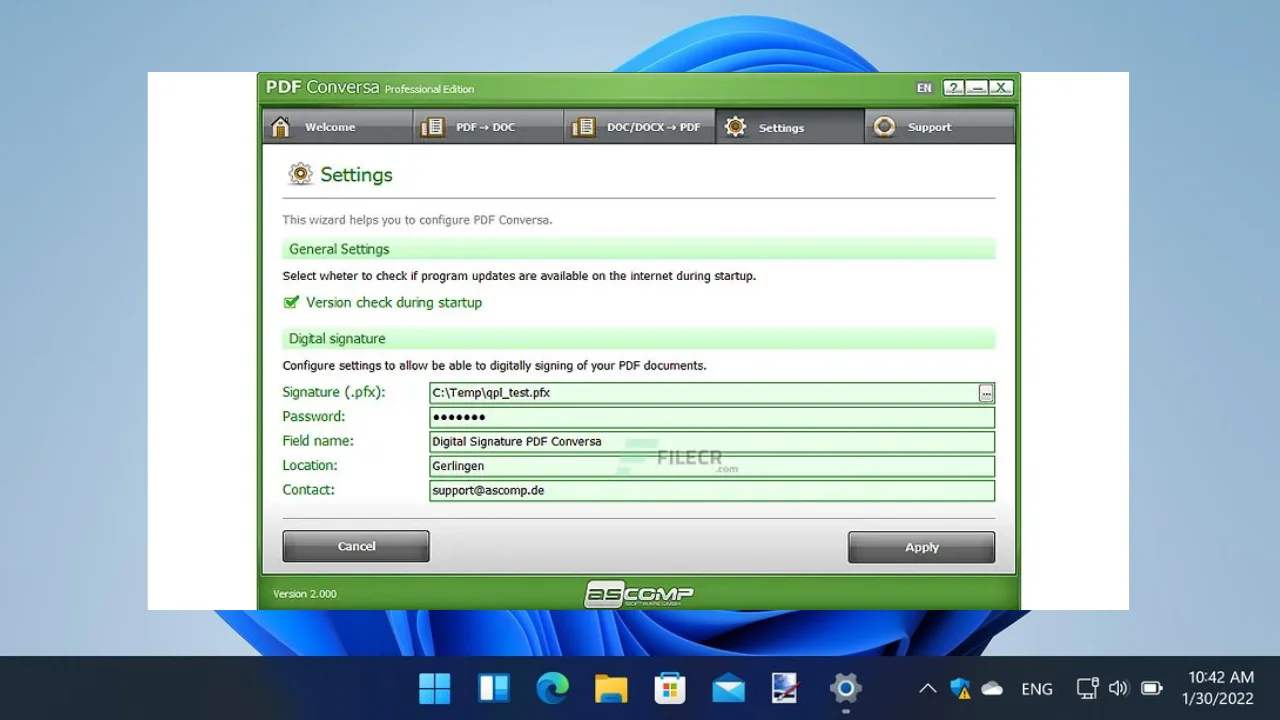Click the Contact field with support@ascomp.de
Screen dimensions: 1280x720
tap(712, 490)
